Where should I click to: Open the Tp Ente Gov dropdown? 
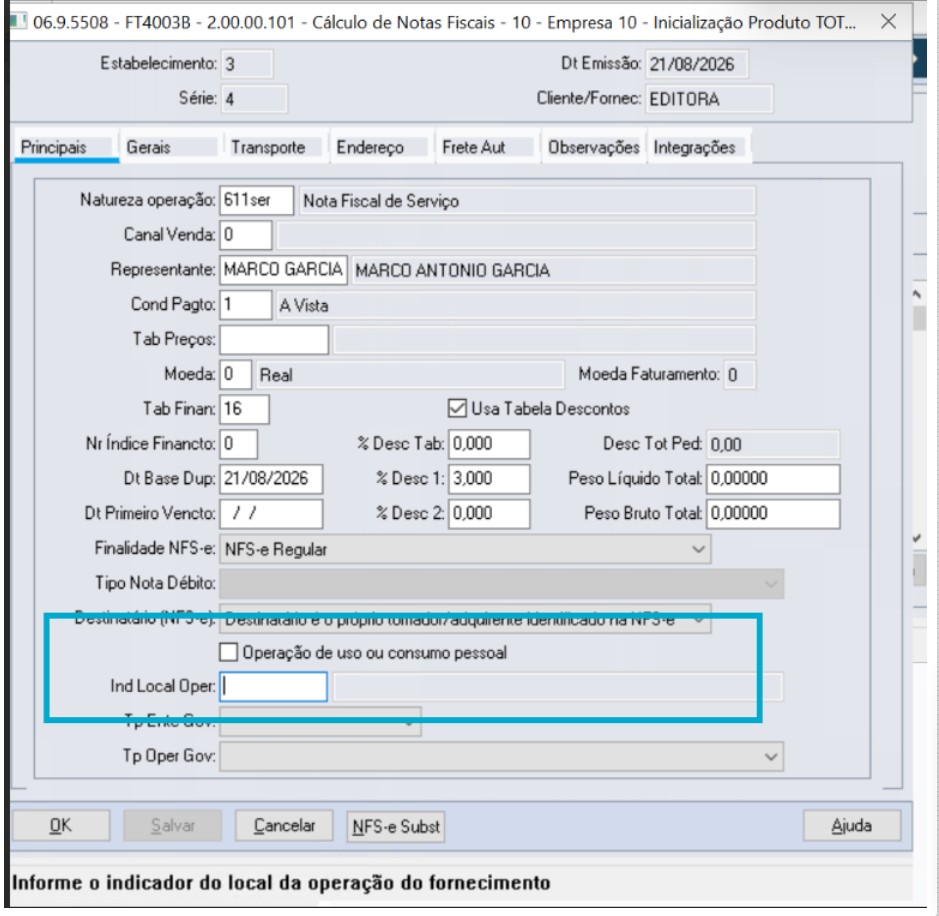pyautogui.click(x=320, y=722)
